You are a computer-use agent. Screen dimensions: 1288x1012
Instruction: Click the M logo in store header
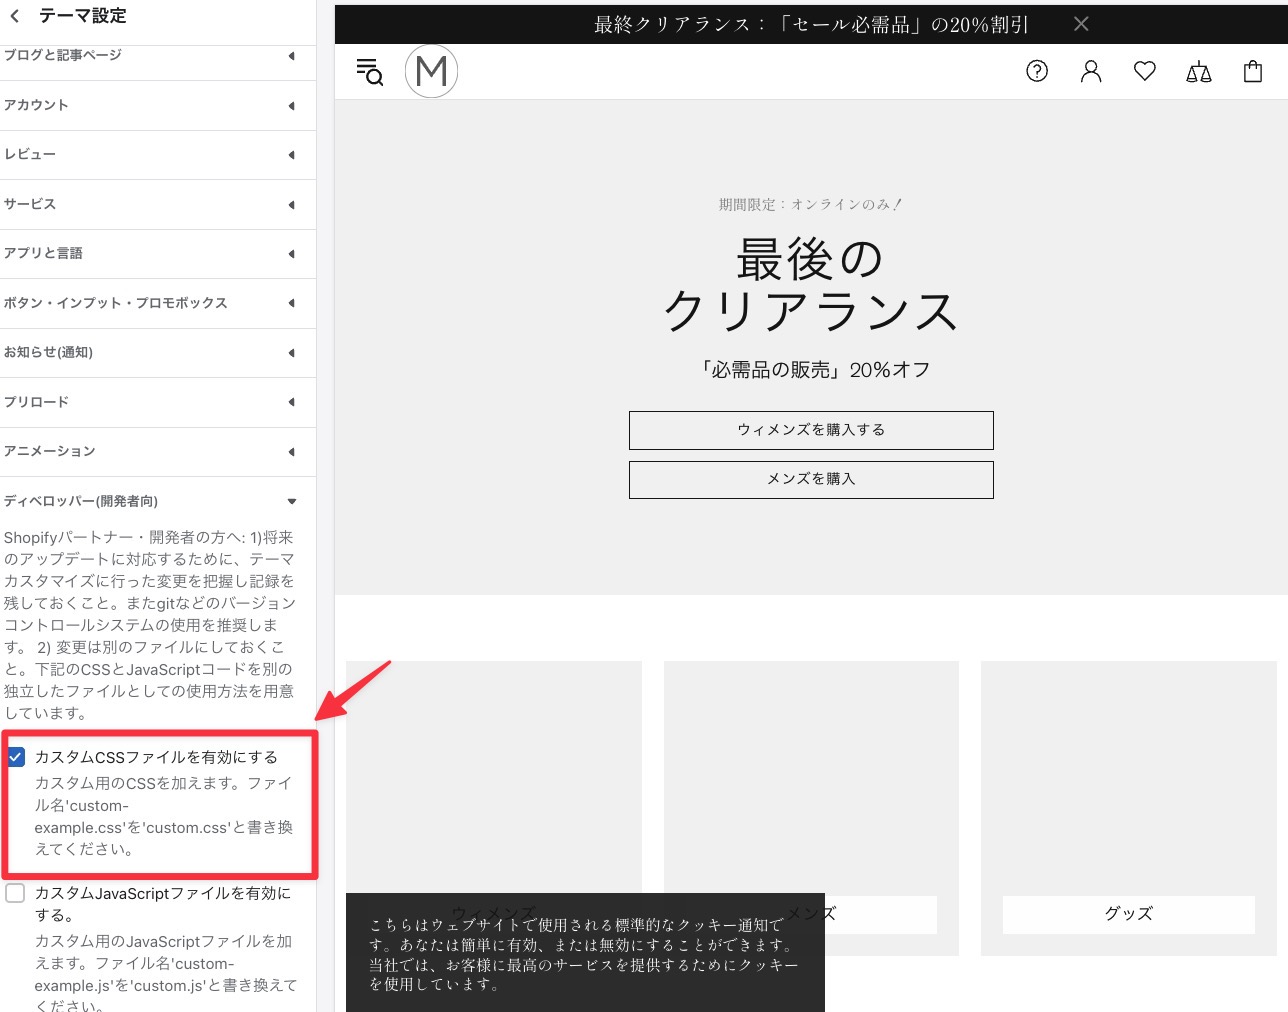click(431, 71)
